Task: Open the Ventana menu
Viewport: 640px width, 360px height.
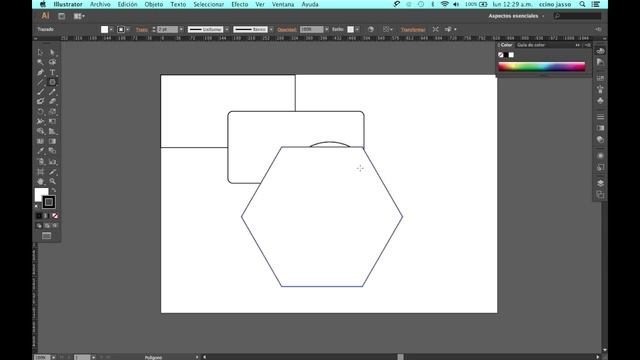Action: [x=283, y=4]
